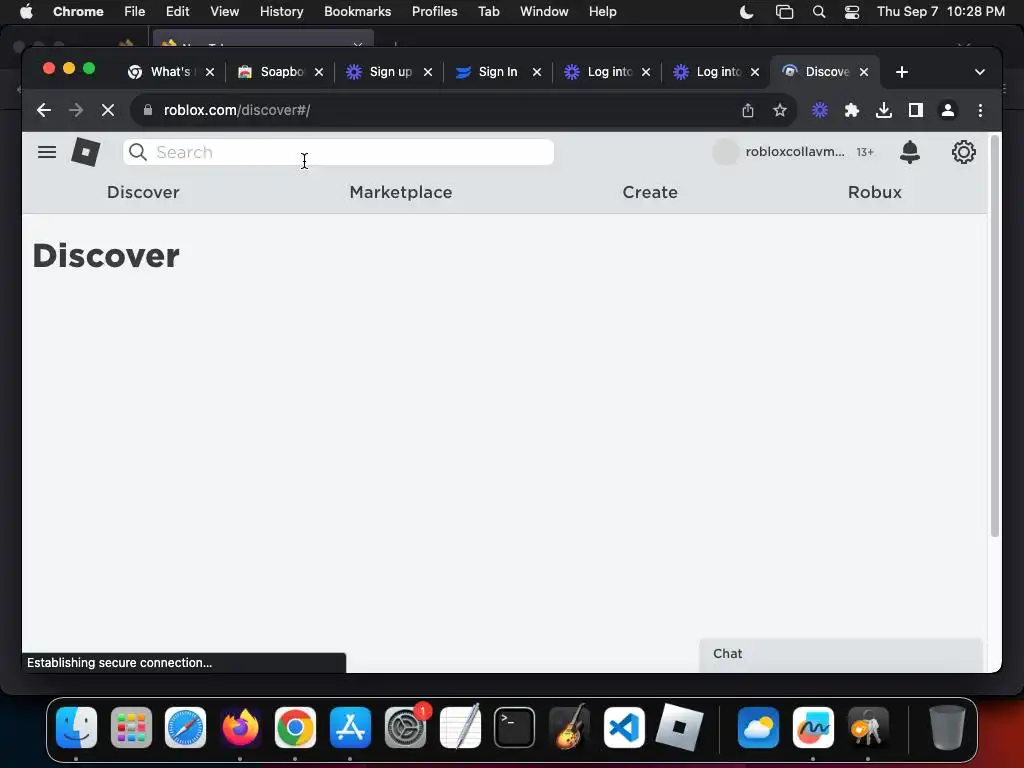Open the Extensions puzzle piece menu
1024x768 pixels.
(x=852, y=110)
